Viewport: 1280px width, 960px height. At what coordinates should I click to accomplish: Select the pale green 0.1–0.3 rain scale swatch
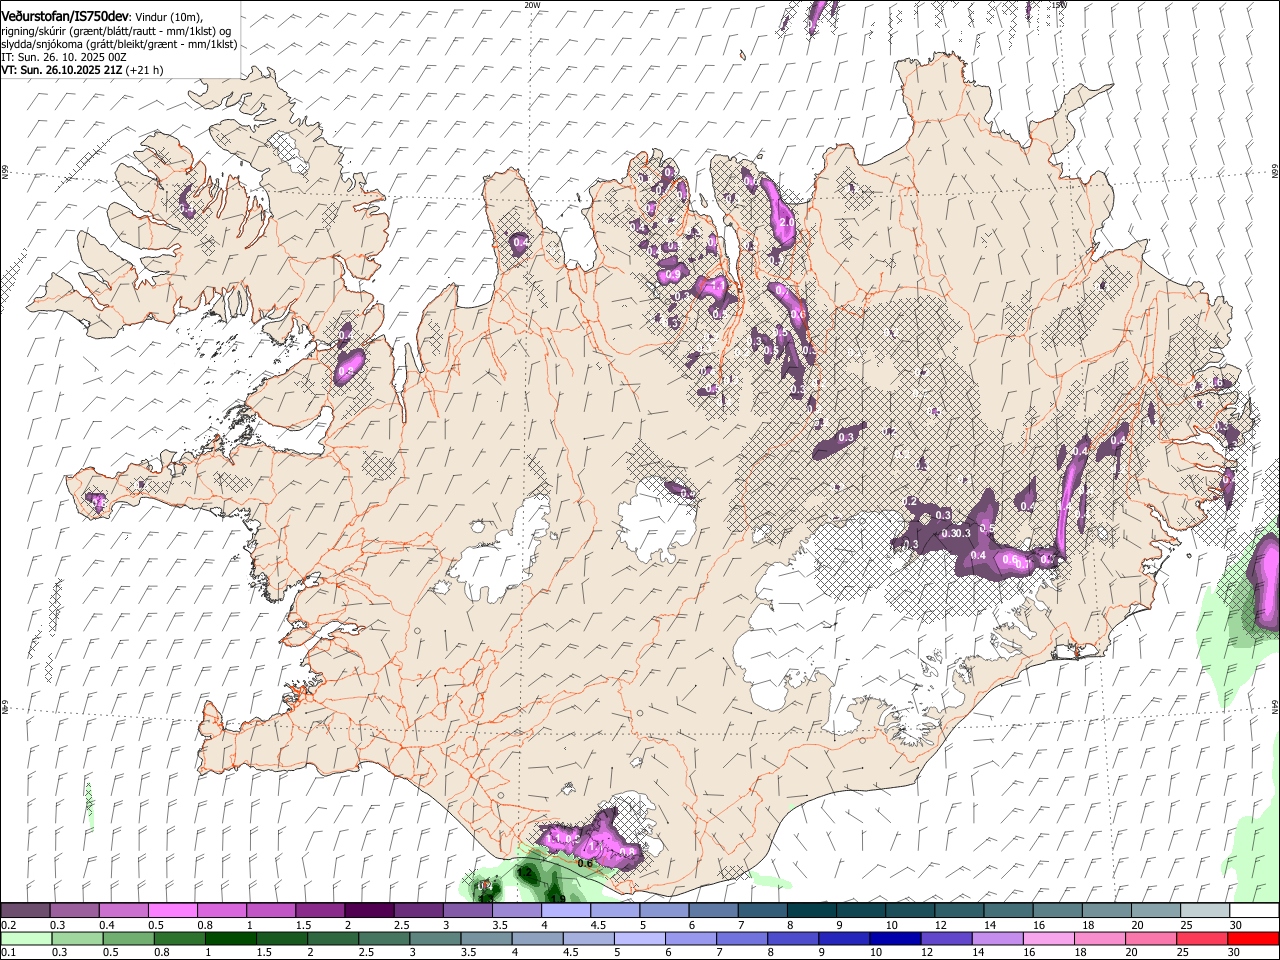click(25, 938)
